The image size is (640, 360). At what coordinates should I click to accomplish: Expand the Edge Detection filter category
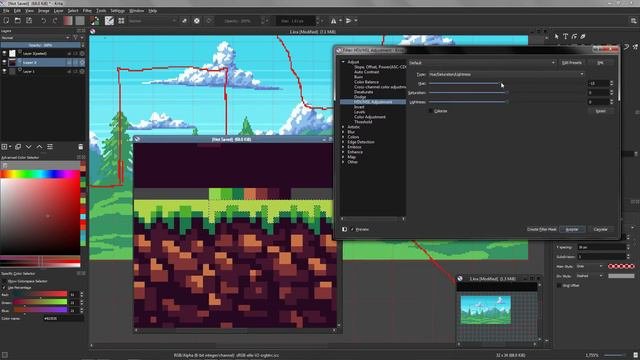coord(343,142)
